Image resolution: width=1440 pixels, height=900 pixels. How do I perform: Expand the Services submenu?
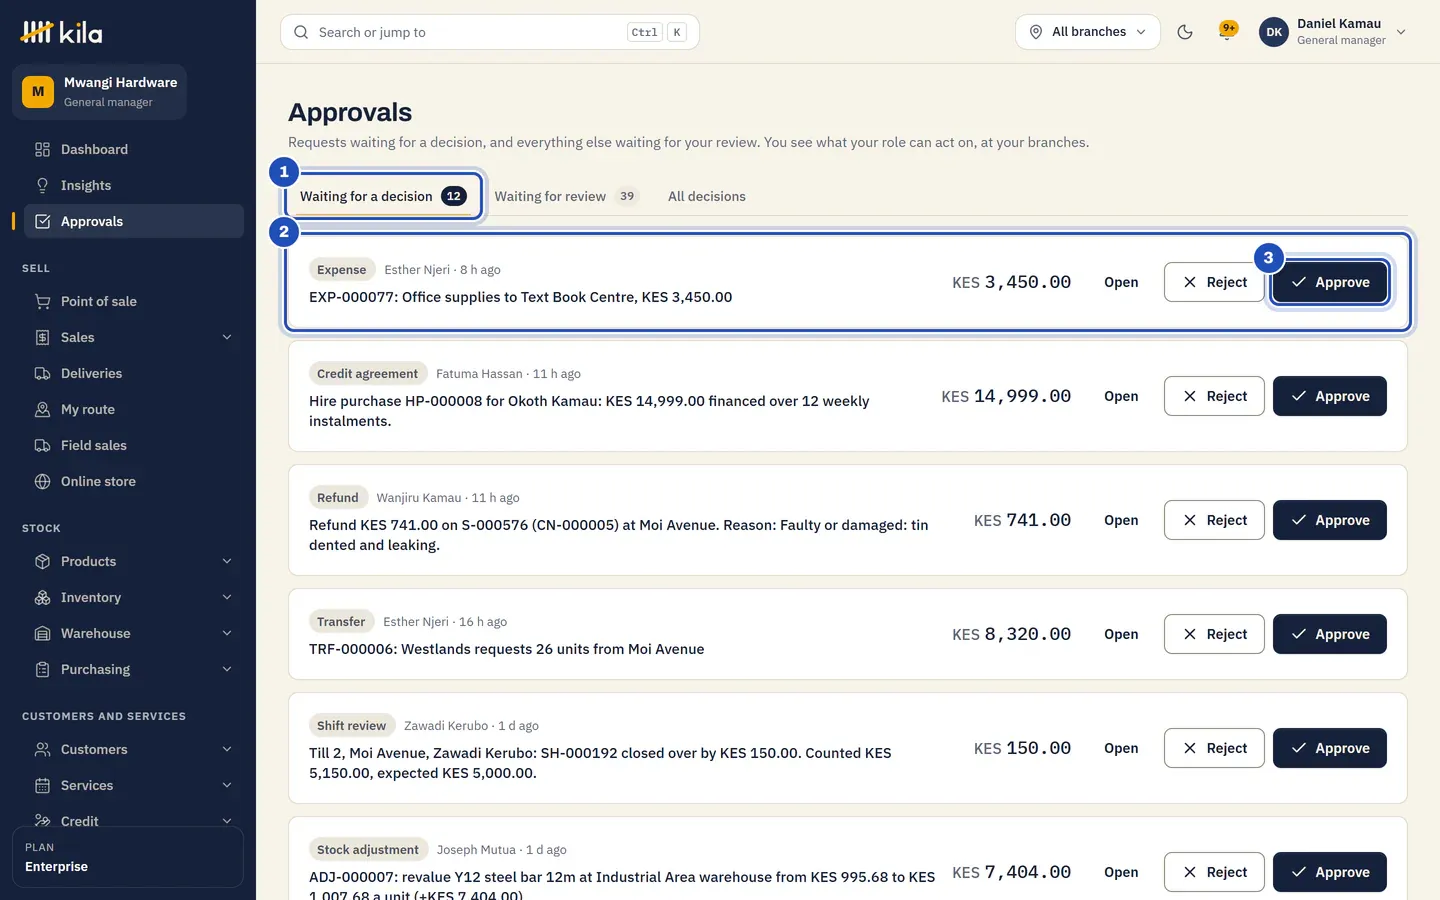(227, 785)
